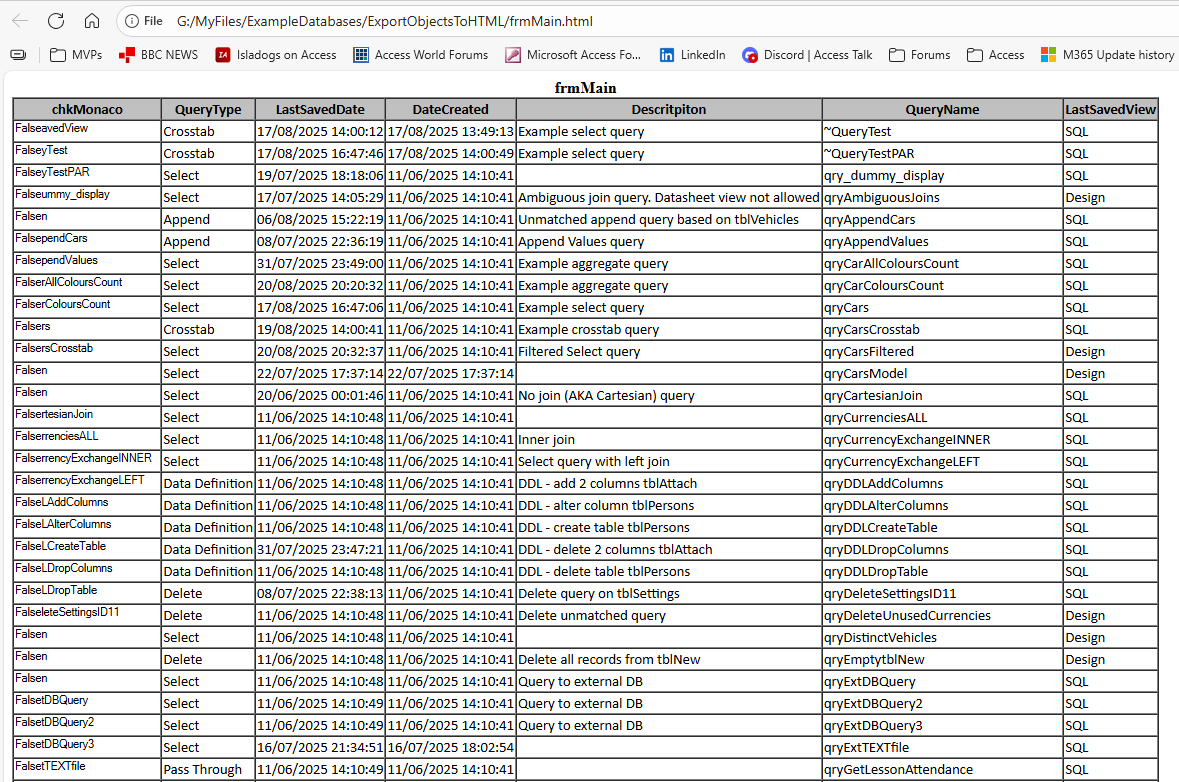
Task: Open the leftmost bookmarks bar icon
Action: click(x=18, y=55)
